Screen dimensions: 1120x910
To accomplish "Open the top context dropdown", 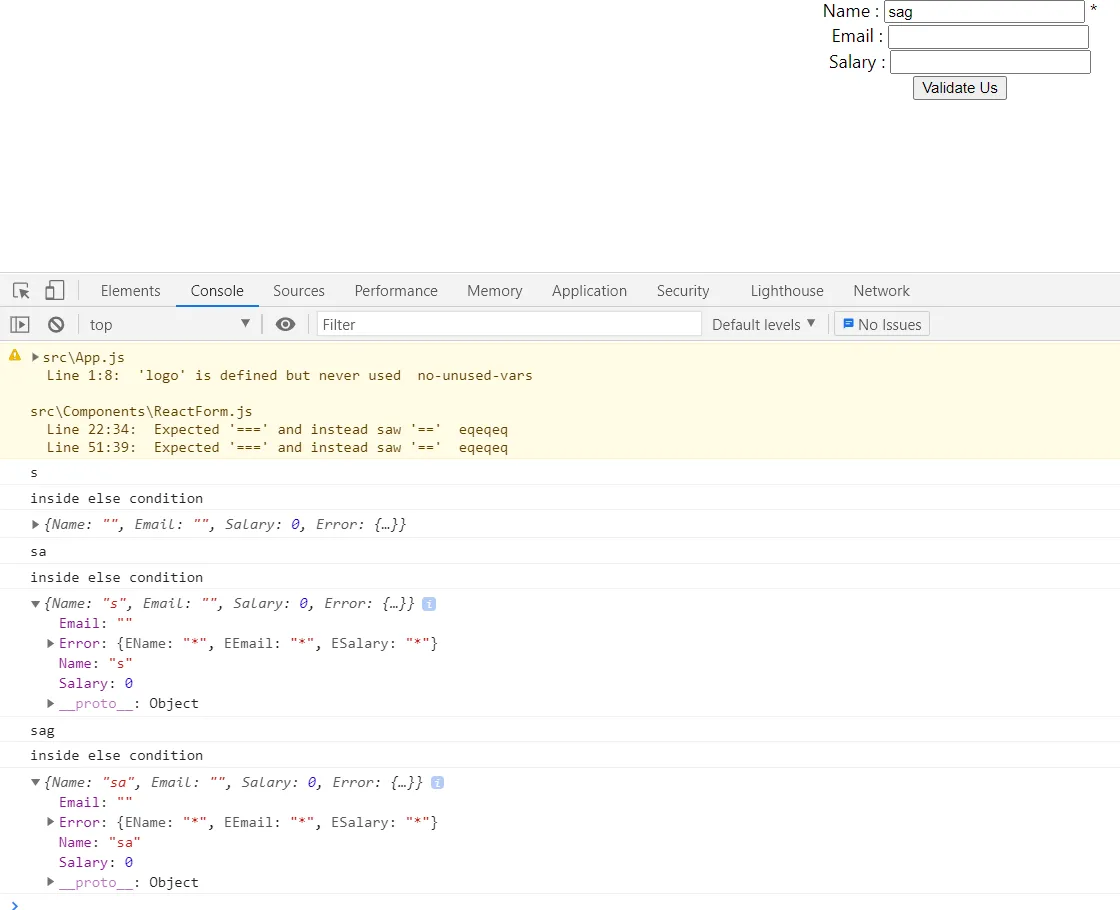I will click(x=169, y=324).
